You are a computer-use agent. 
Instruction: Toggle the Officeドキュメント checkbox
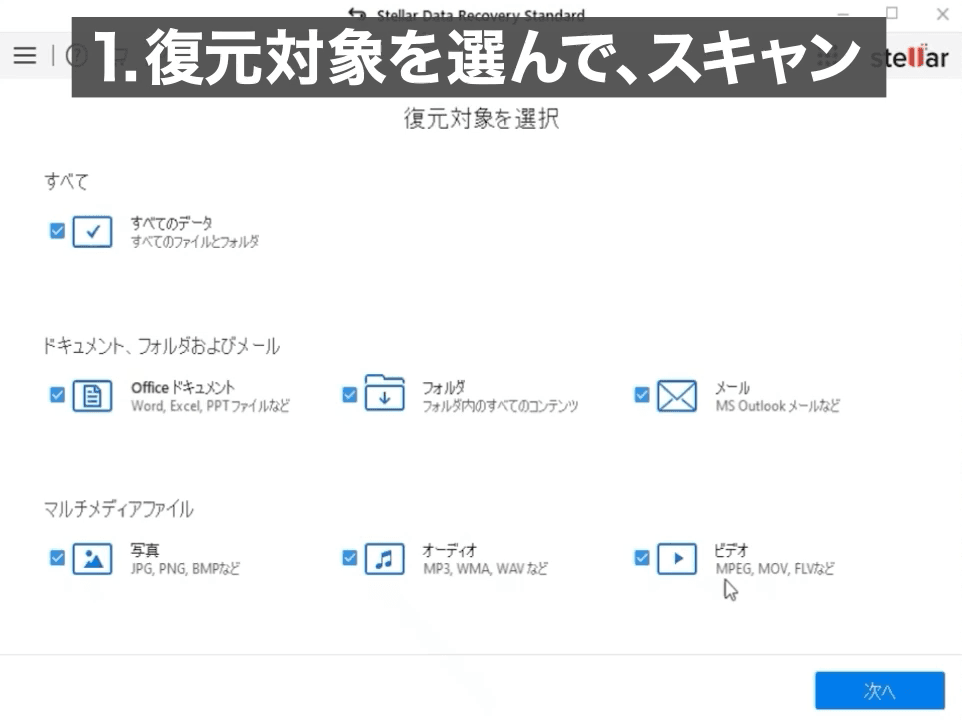[57, 394]
